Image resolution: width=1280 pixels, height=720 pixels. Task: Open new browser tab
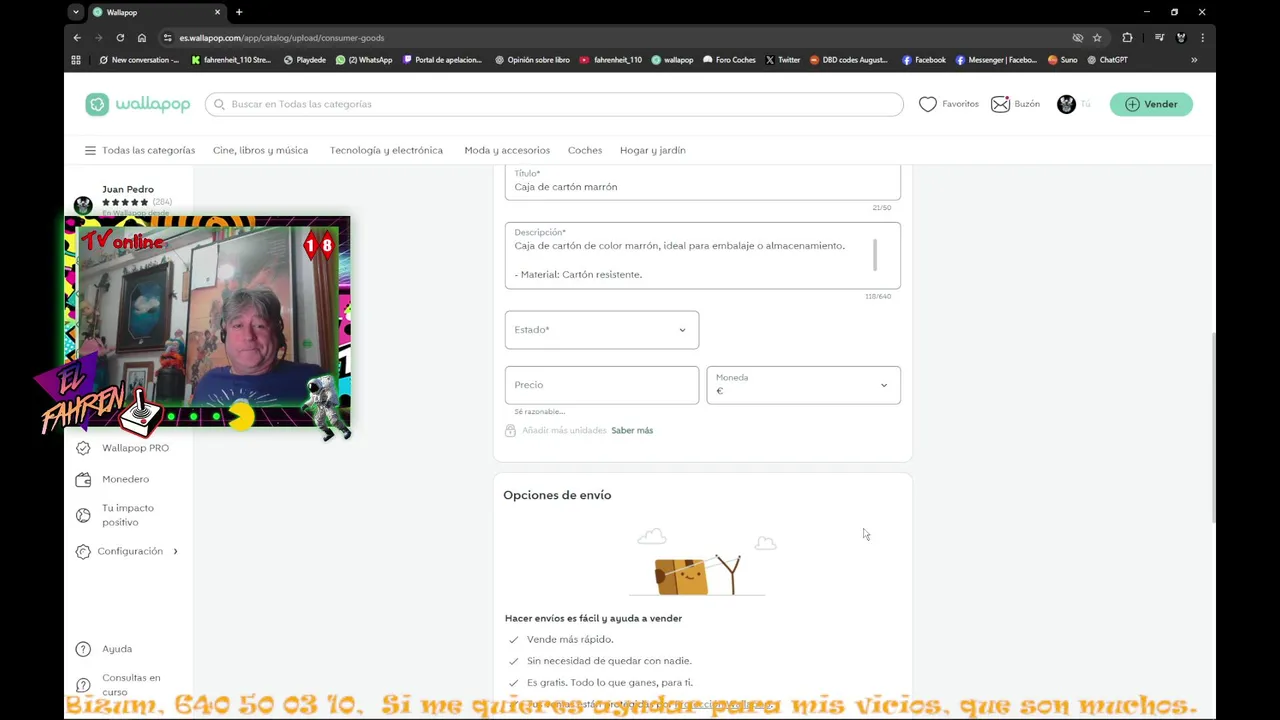point(239,12)
